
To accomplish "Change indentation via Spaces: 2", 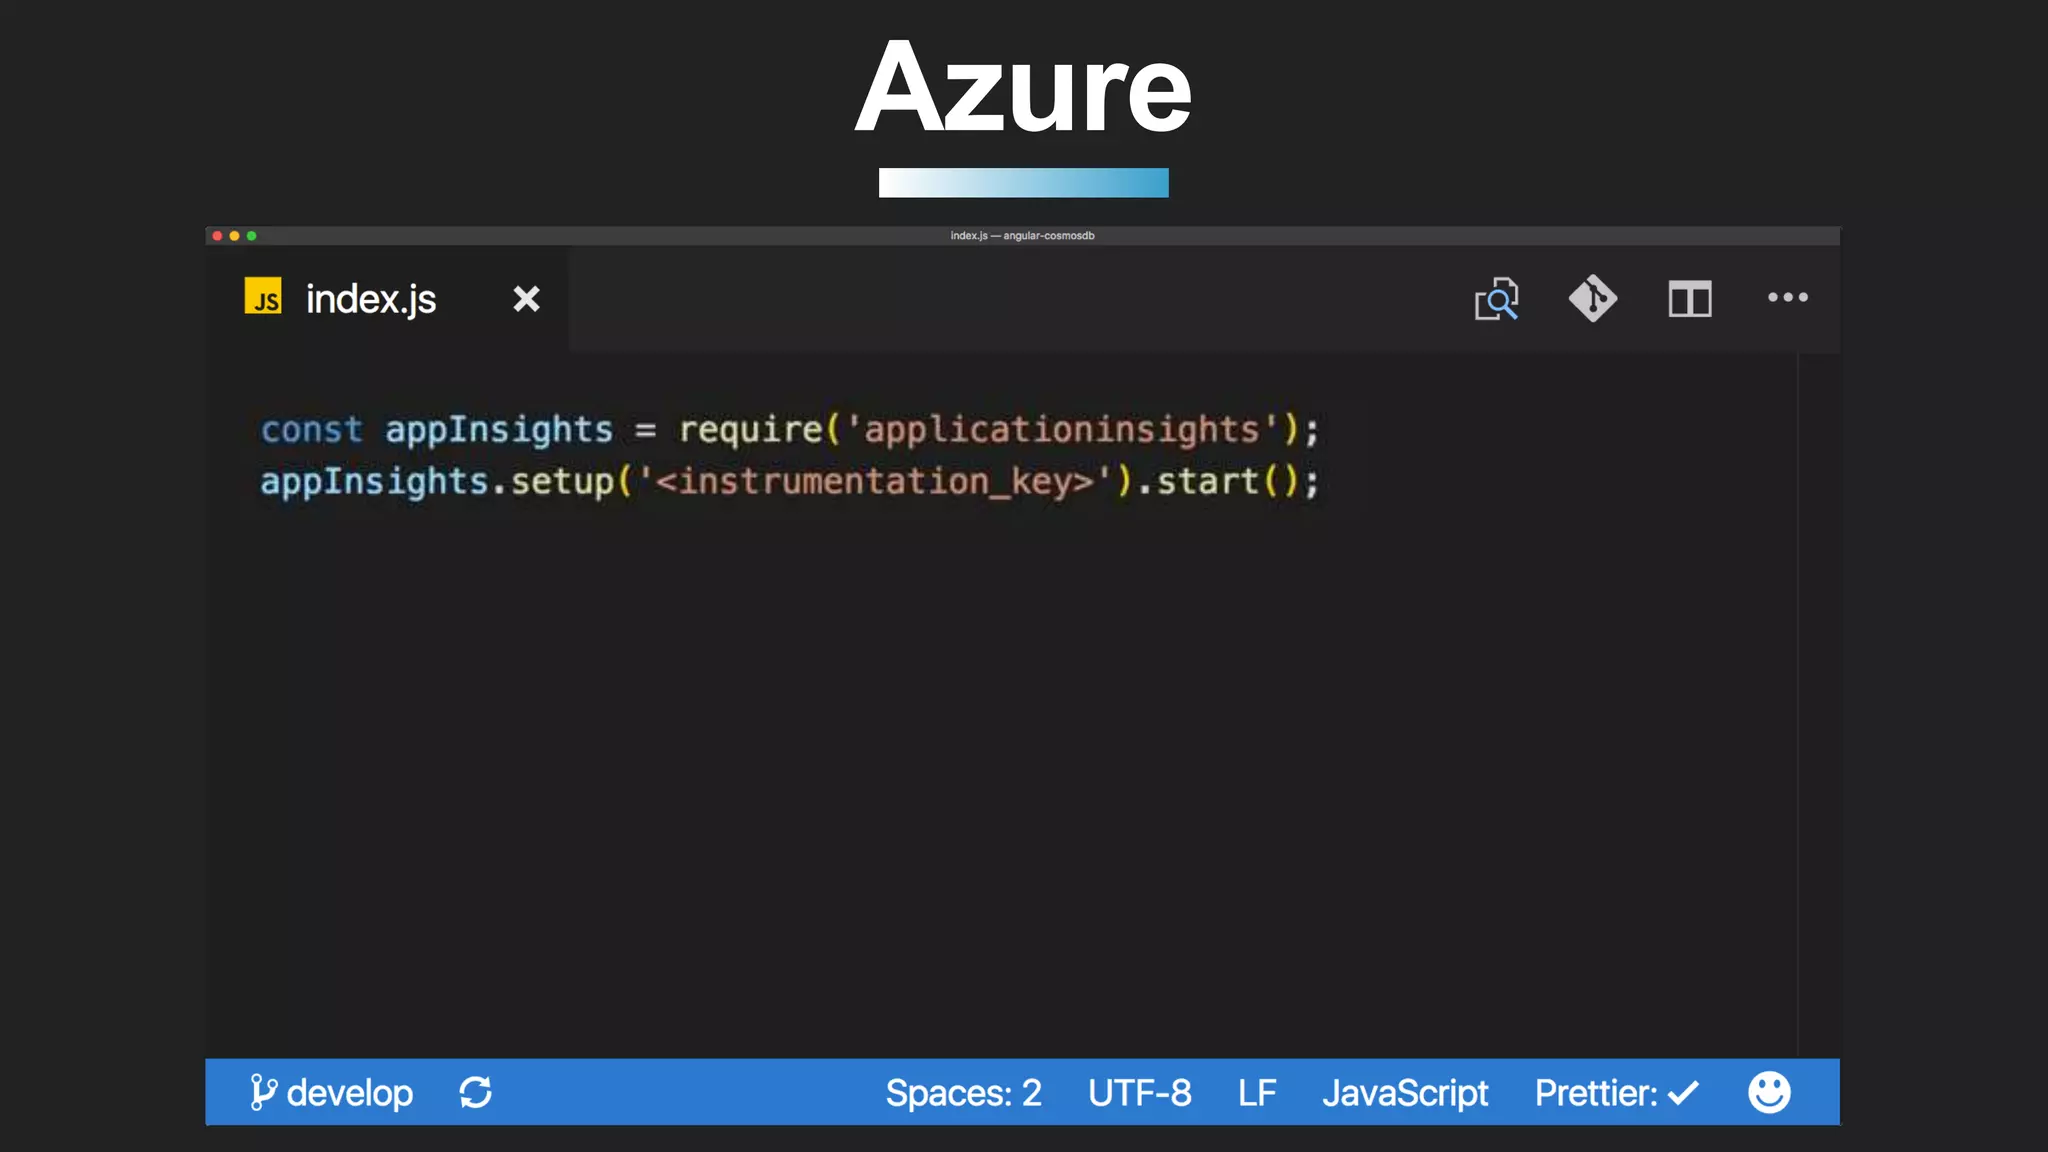I will point(963,1093).
